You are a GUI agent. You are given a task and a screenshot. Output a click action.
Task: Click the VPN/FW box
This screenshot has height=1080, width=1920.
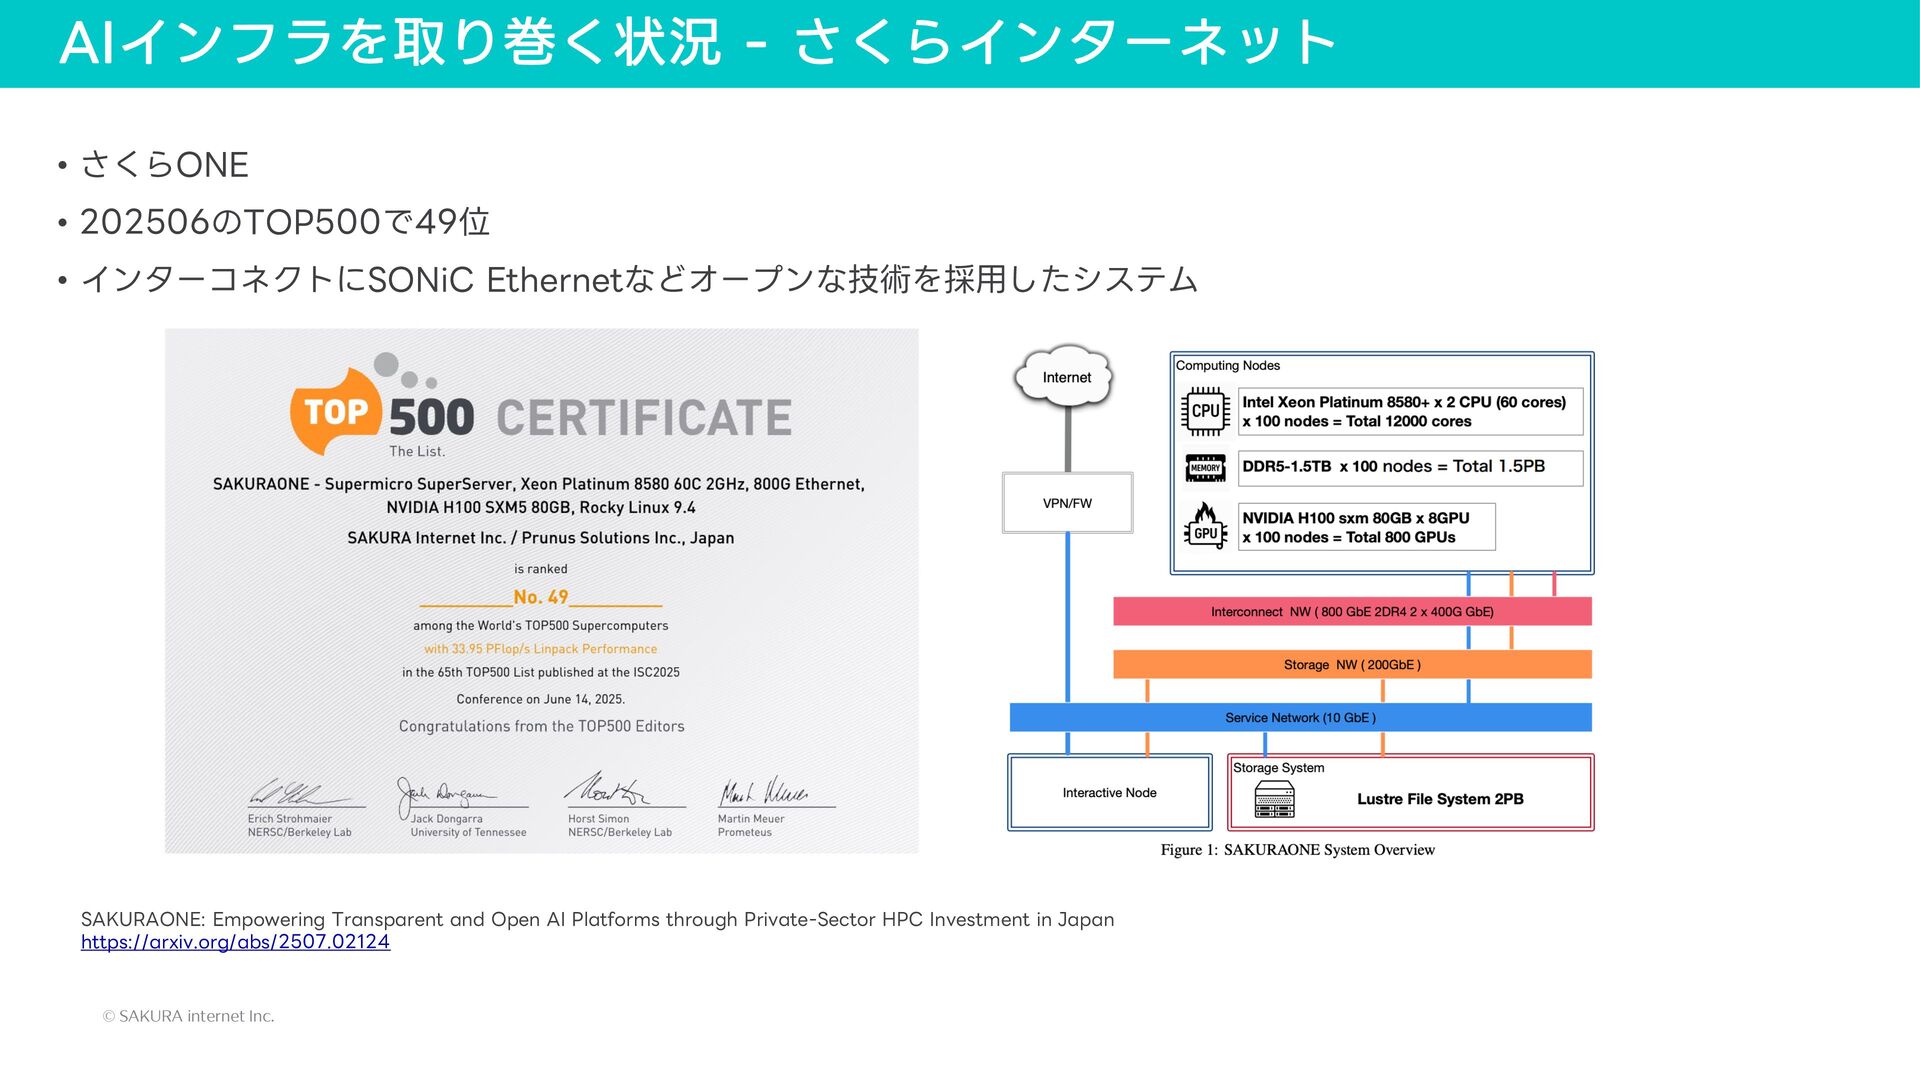[1067, 503]
